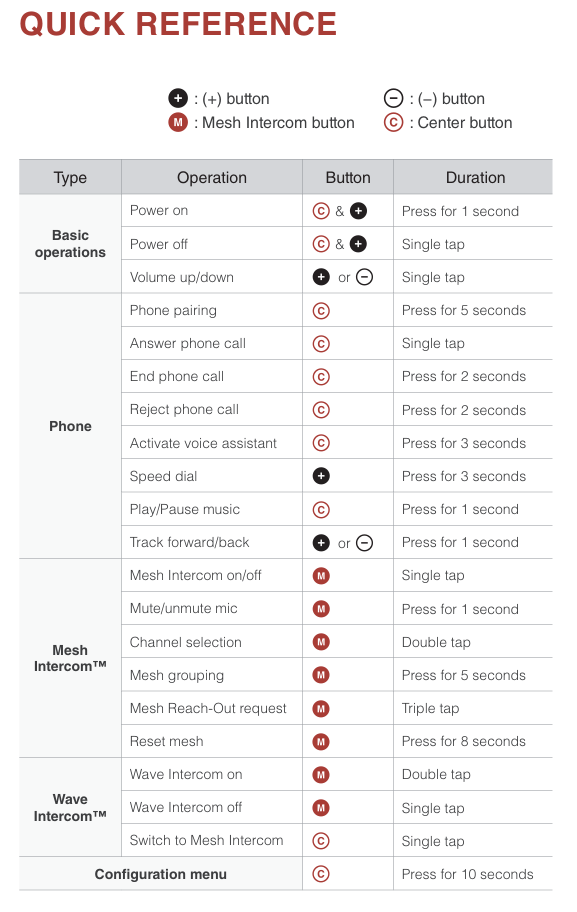The height and width of the screenshot is (912, 577).
Task: Select the Operation column header
Action: coord(212,177)
